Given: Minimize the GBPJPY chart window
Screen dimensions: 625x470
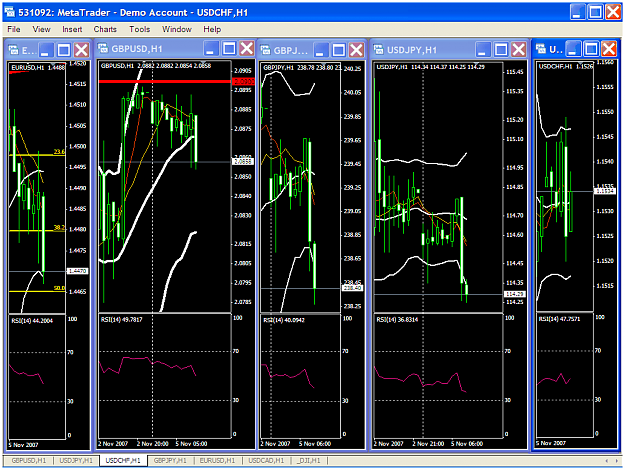Looking at the screenshot, I should [321, 50].
